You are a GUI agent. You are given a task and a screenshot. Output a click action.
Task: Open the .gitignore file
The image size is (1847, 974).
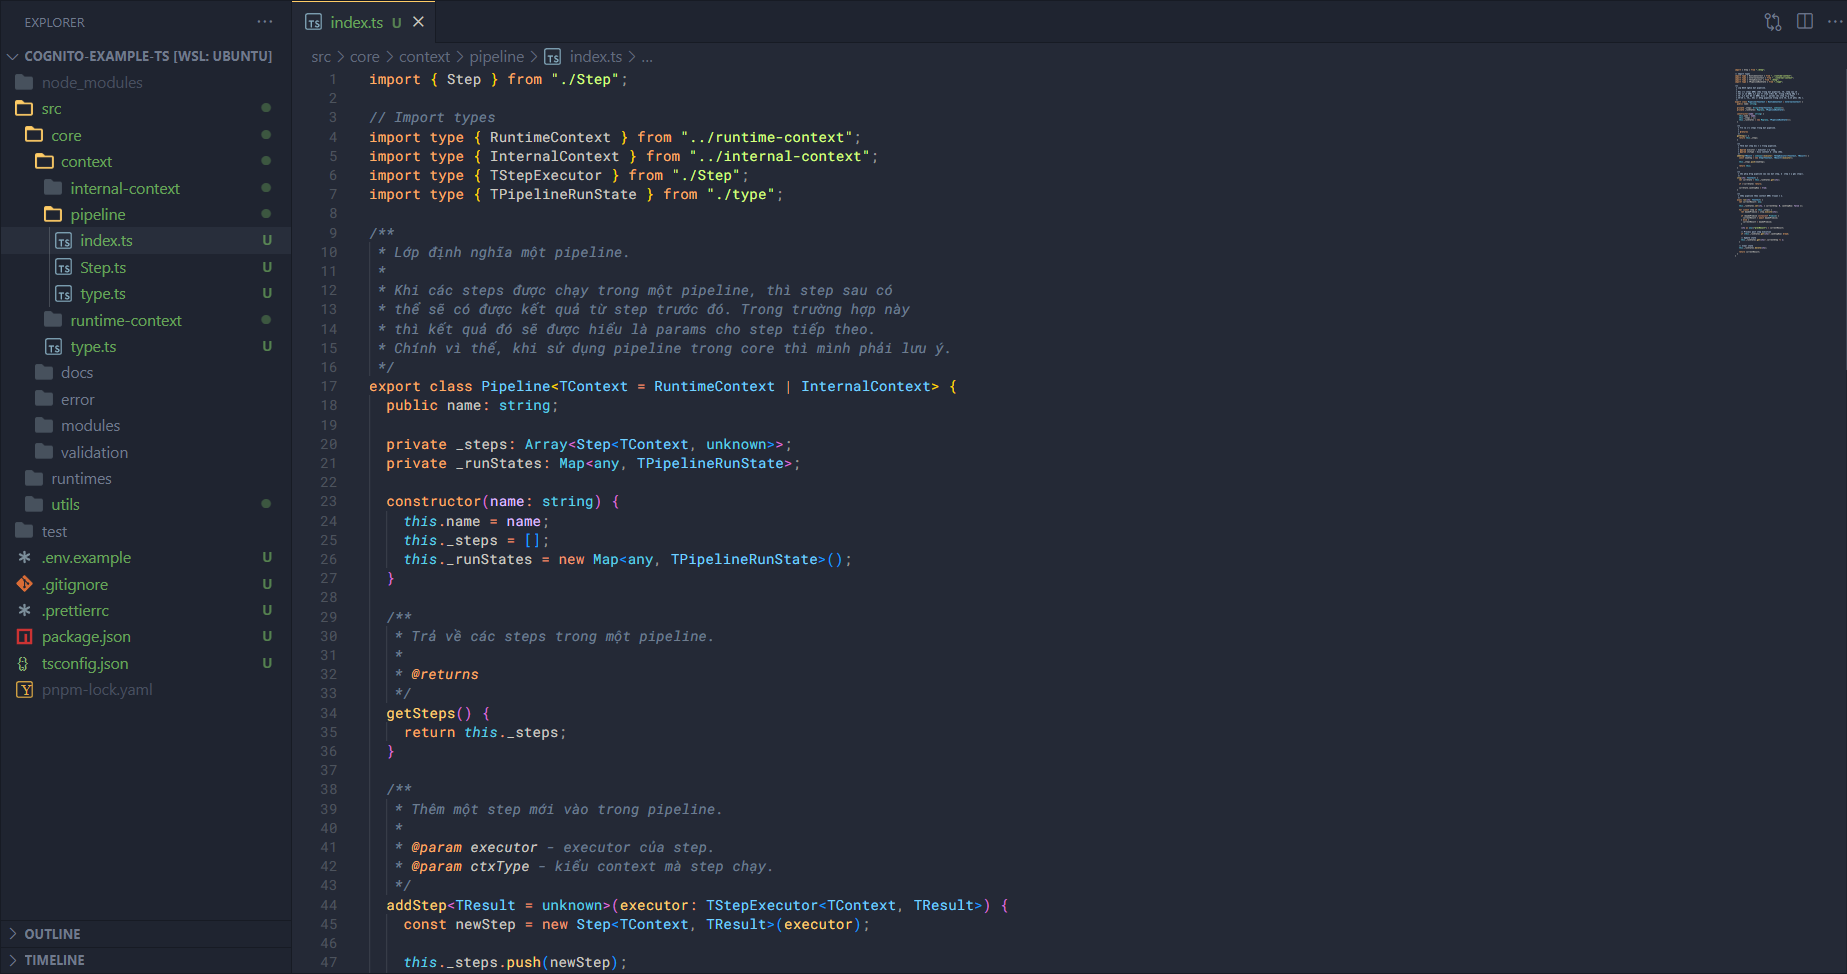75,585
